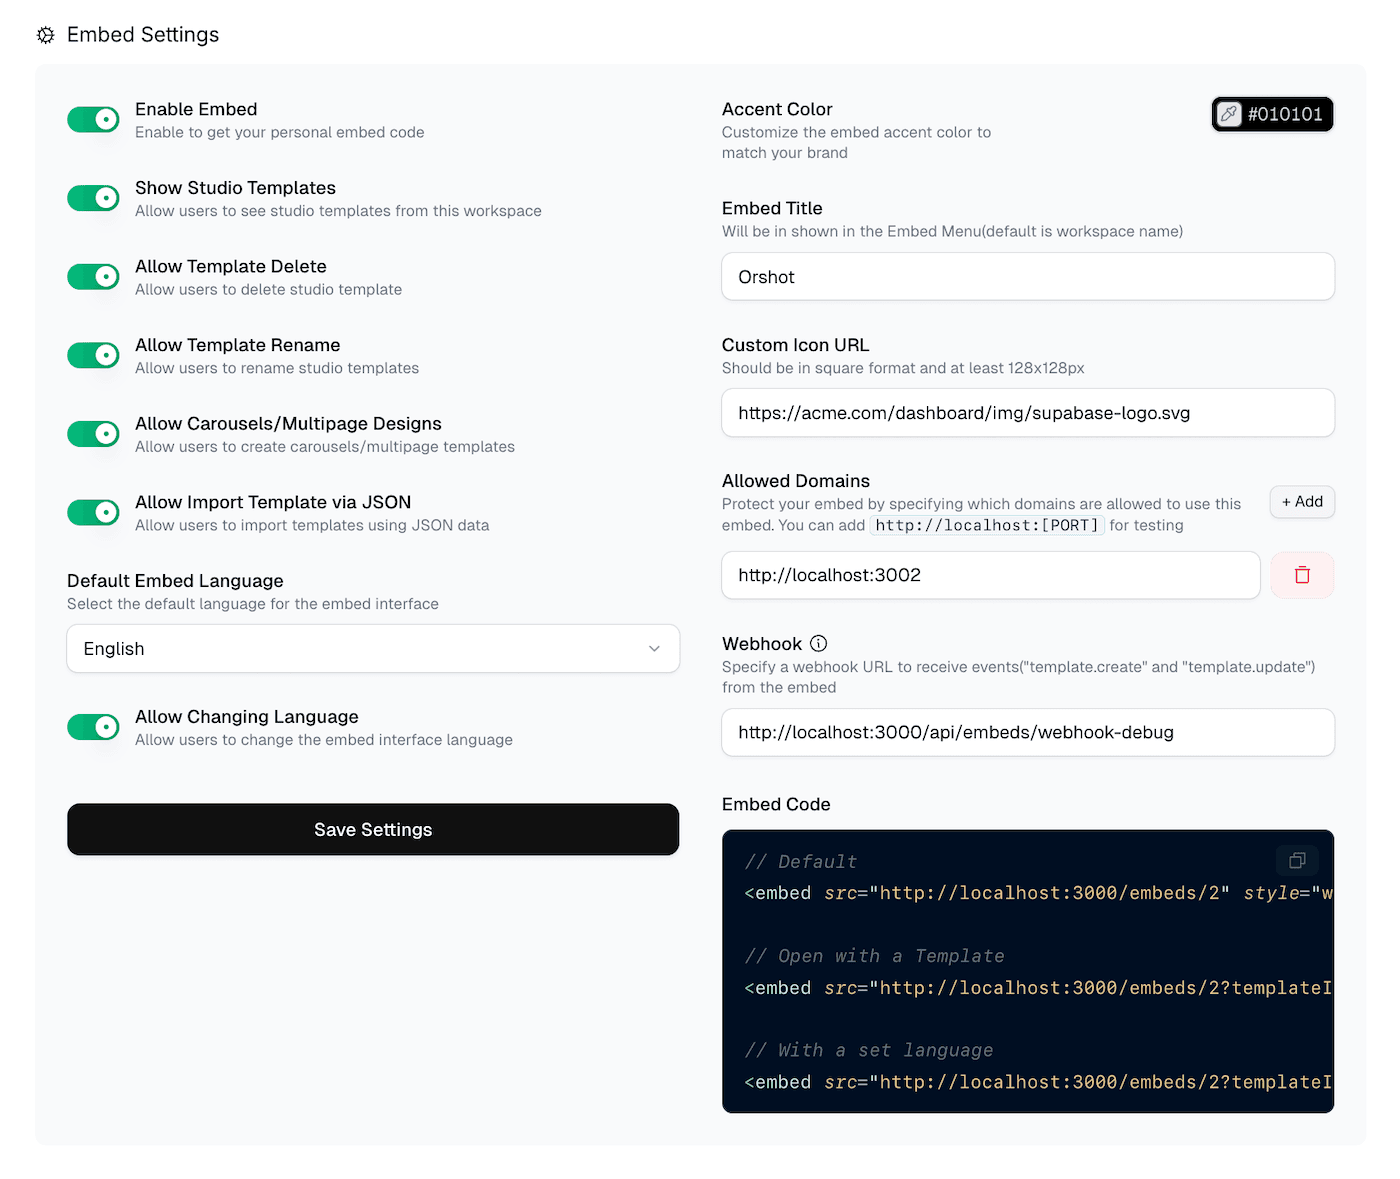Screen dimensions: 1400x1179
Task: Select the Custom Icon URL input
Action: point(1027,412)
